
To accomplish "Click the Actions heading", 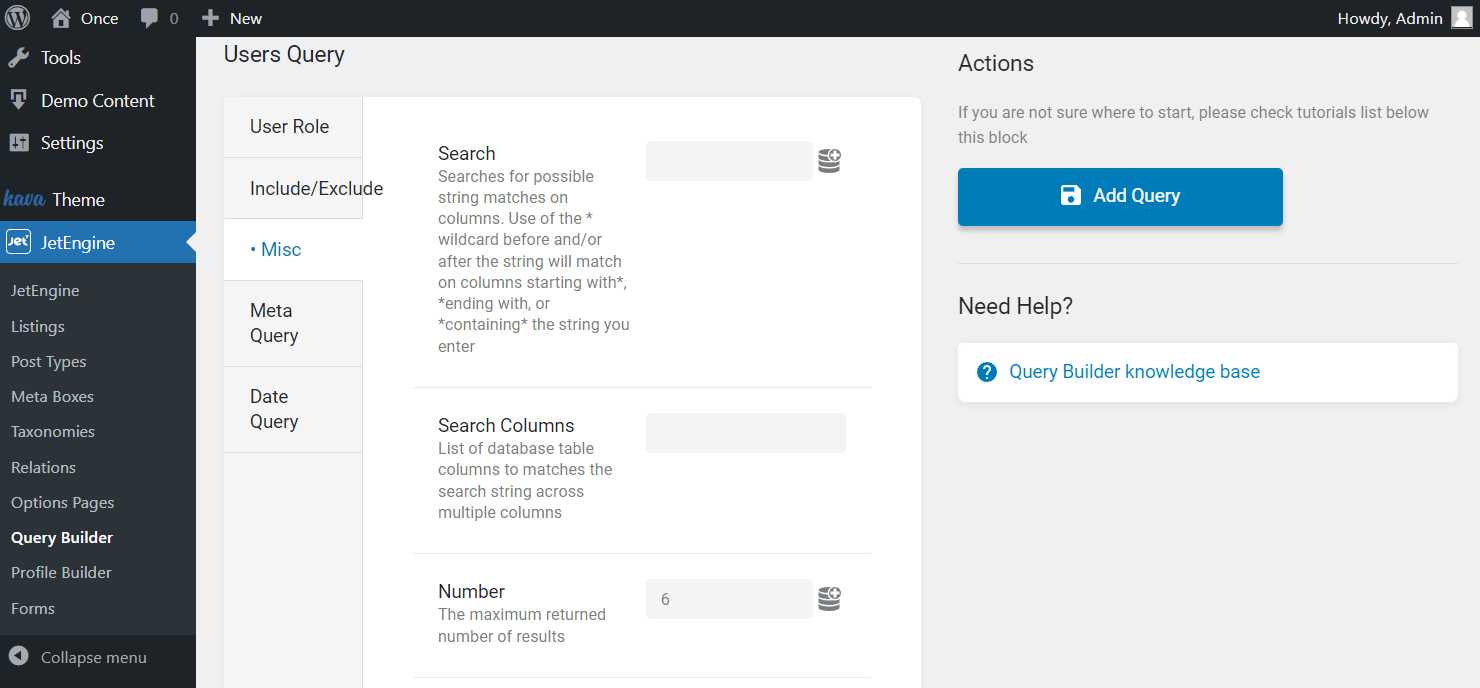I will point(996,63).
